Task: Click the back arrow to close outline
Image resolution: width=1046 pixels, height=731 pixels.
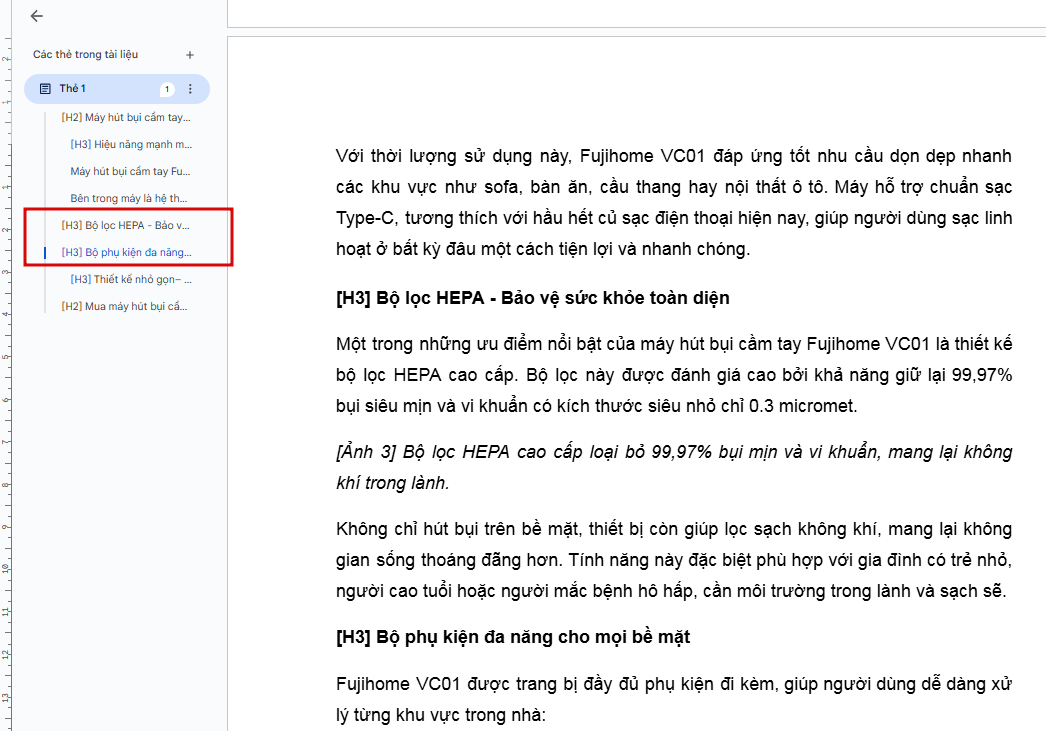Action: [37, 16]
